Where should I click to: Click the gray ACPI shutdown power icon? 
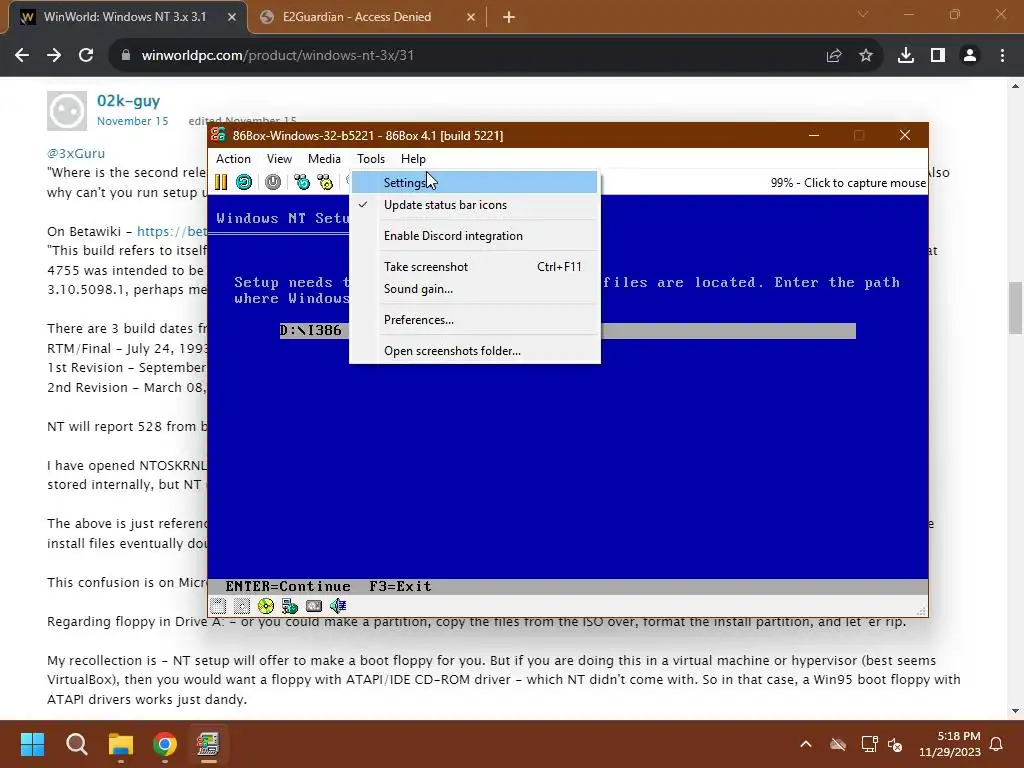(x=273, y=182)
